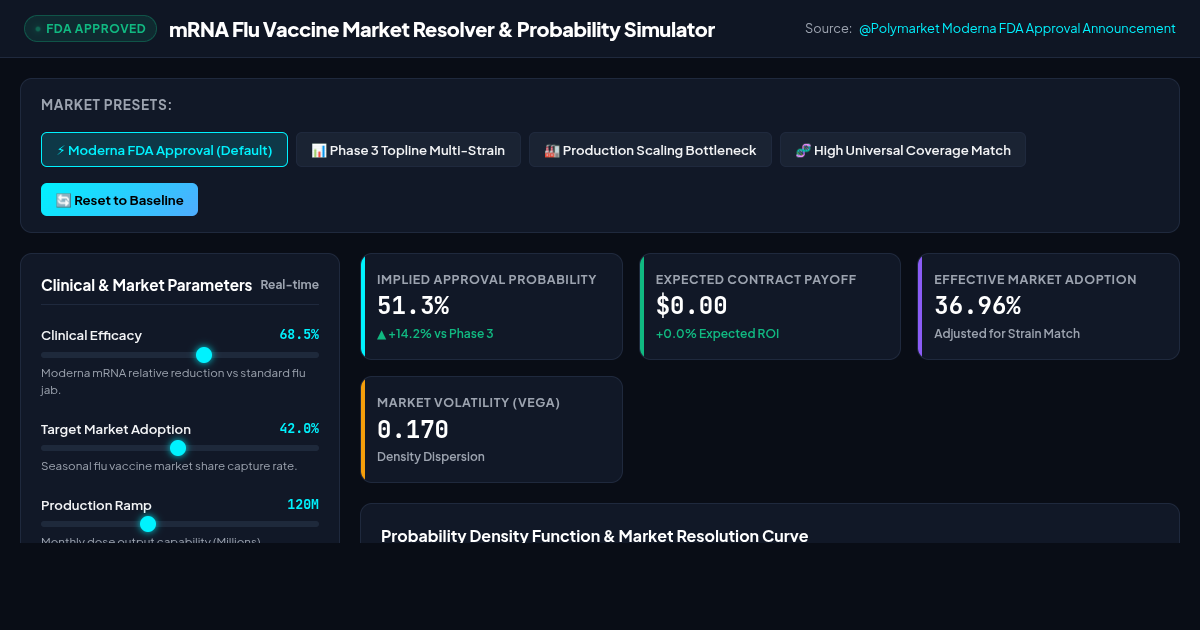Screen dimensions: 1200x630
Task: Click the 51.3% probability value
Action: [413, 306]
